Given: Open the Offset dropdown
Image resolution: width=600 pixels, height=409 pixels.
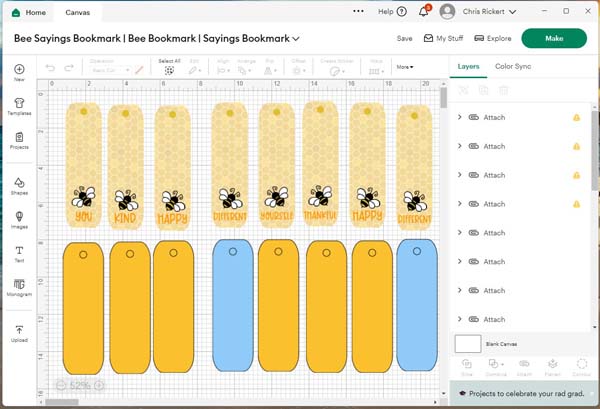Looking at the screenshot, I should pos(298,70).
